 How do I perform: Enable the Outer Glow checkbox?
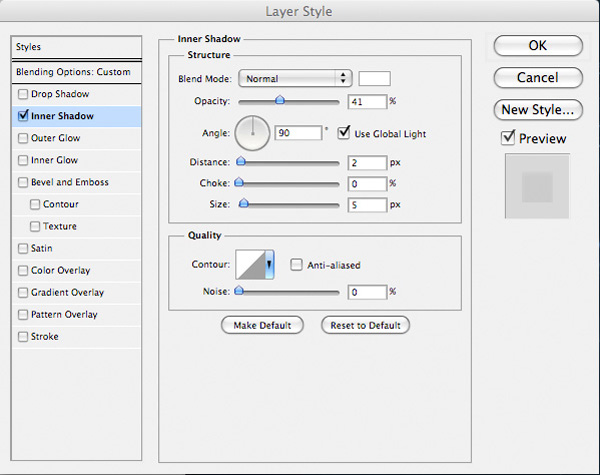23,138
